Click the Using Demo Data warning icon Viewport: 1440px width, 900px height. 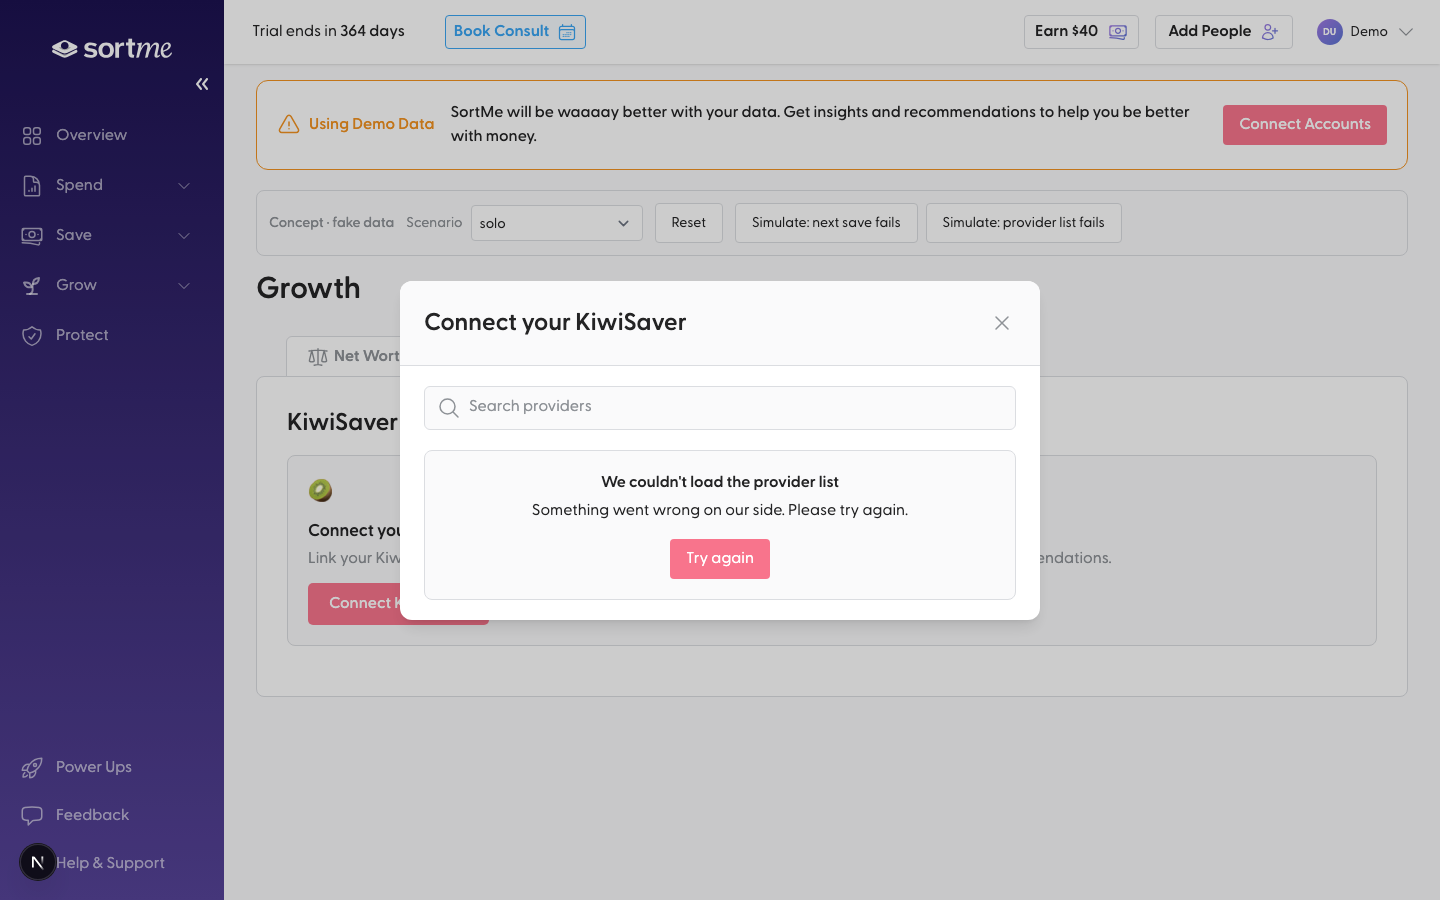click(289, 124)
